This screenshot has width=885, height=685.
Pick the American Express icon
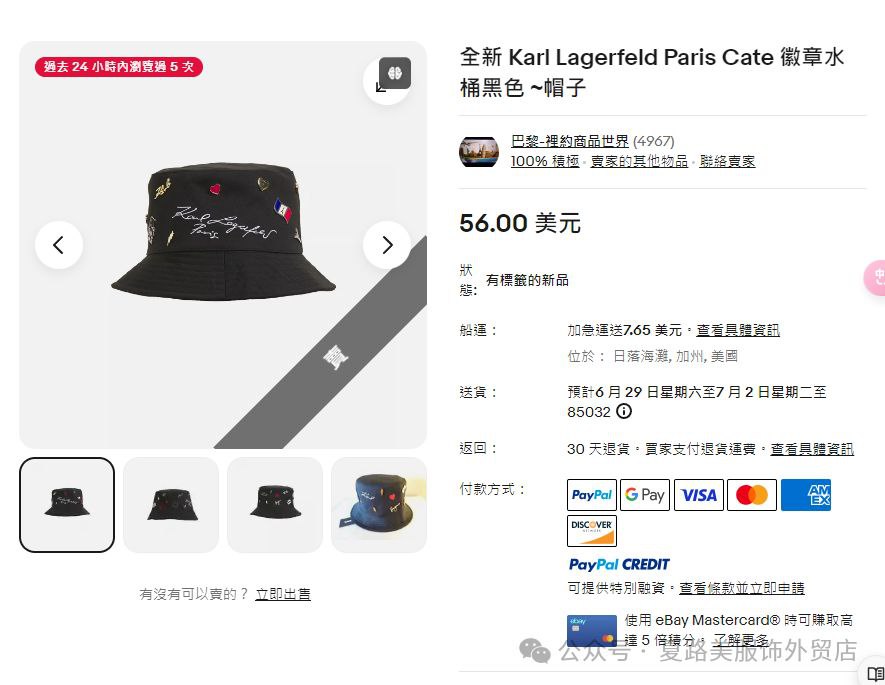point(805,495)
